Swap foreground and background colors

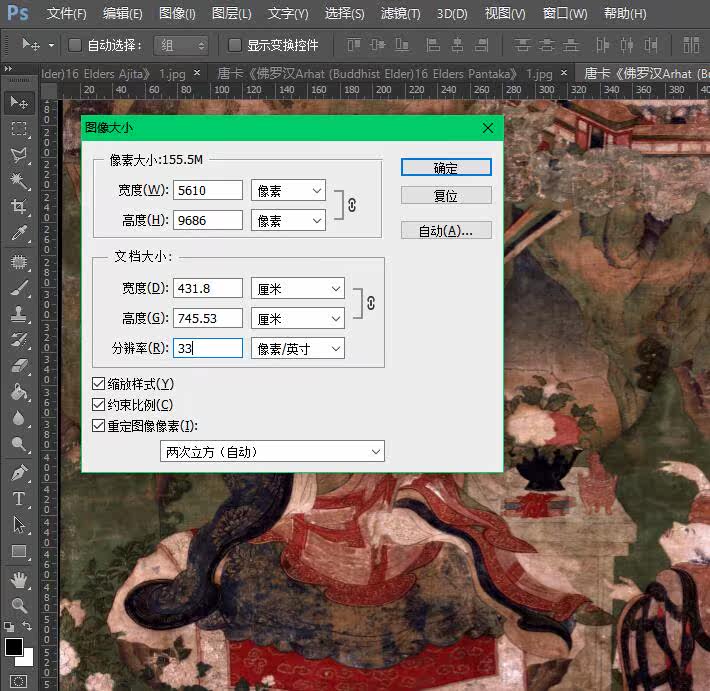coord(27,626)
